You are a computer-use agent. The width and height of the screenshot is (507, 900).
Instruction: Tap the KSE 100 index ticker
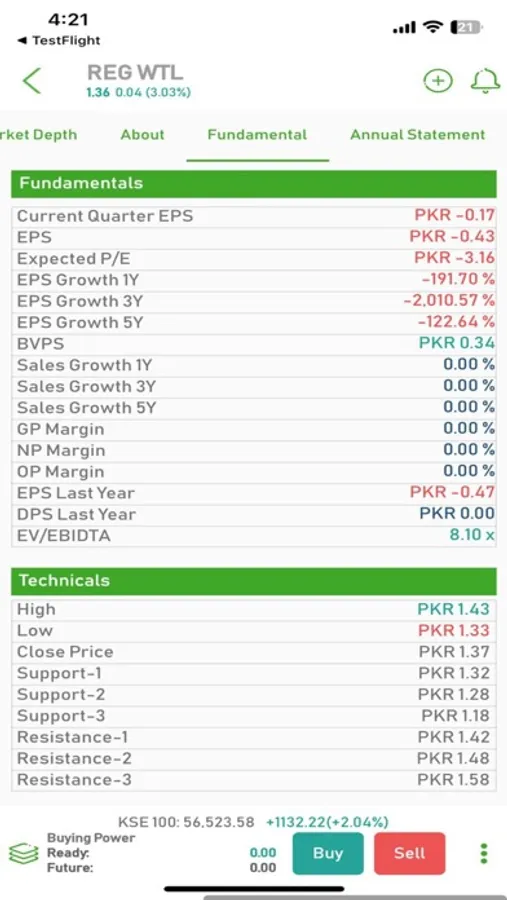(x=253, y=822)
